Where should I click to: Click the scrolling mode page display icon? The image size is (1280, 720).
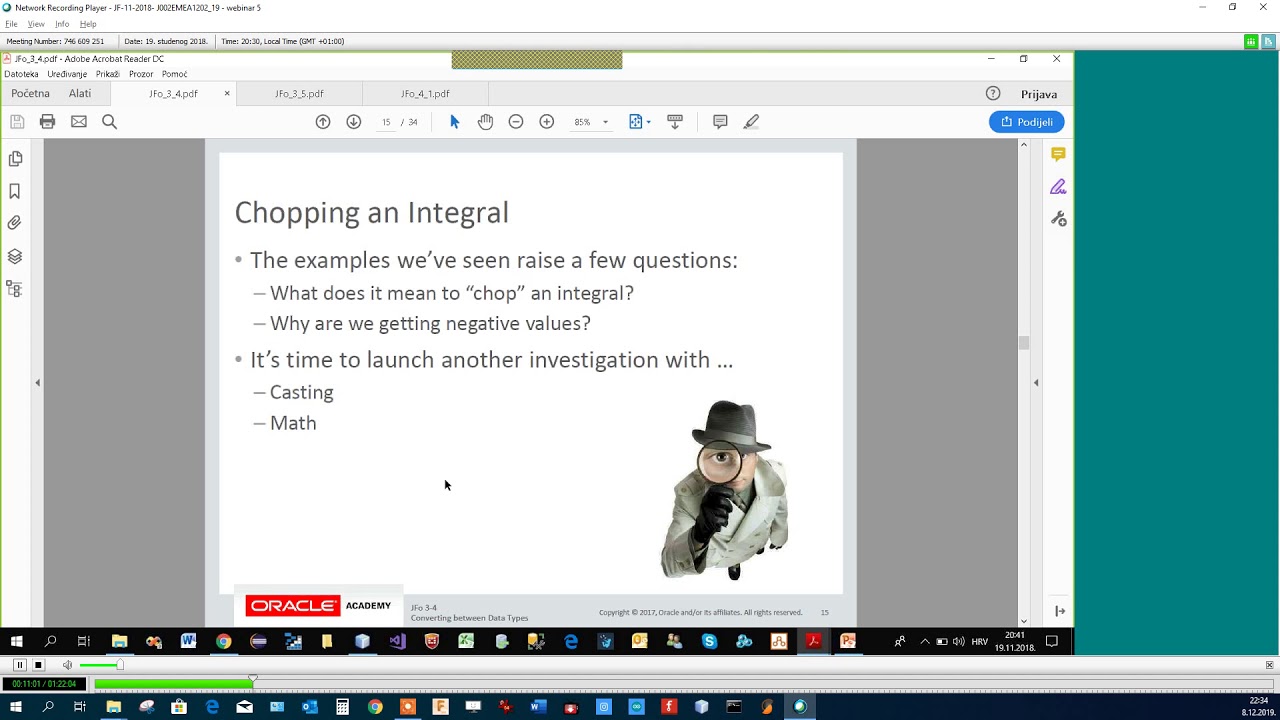point(675,122)
